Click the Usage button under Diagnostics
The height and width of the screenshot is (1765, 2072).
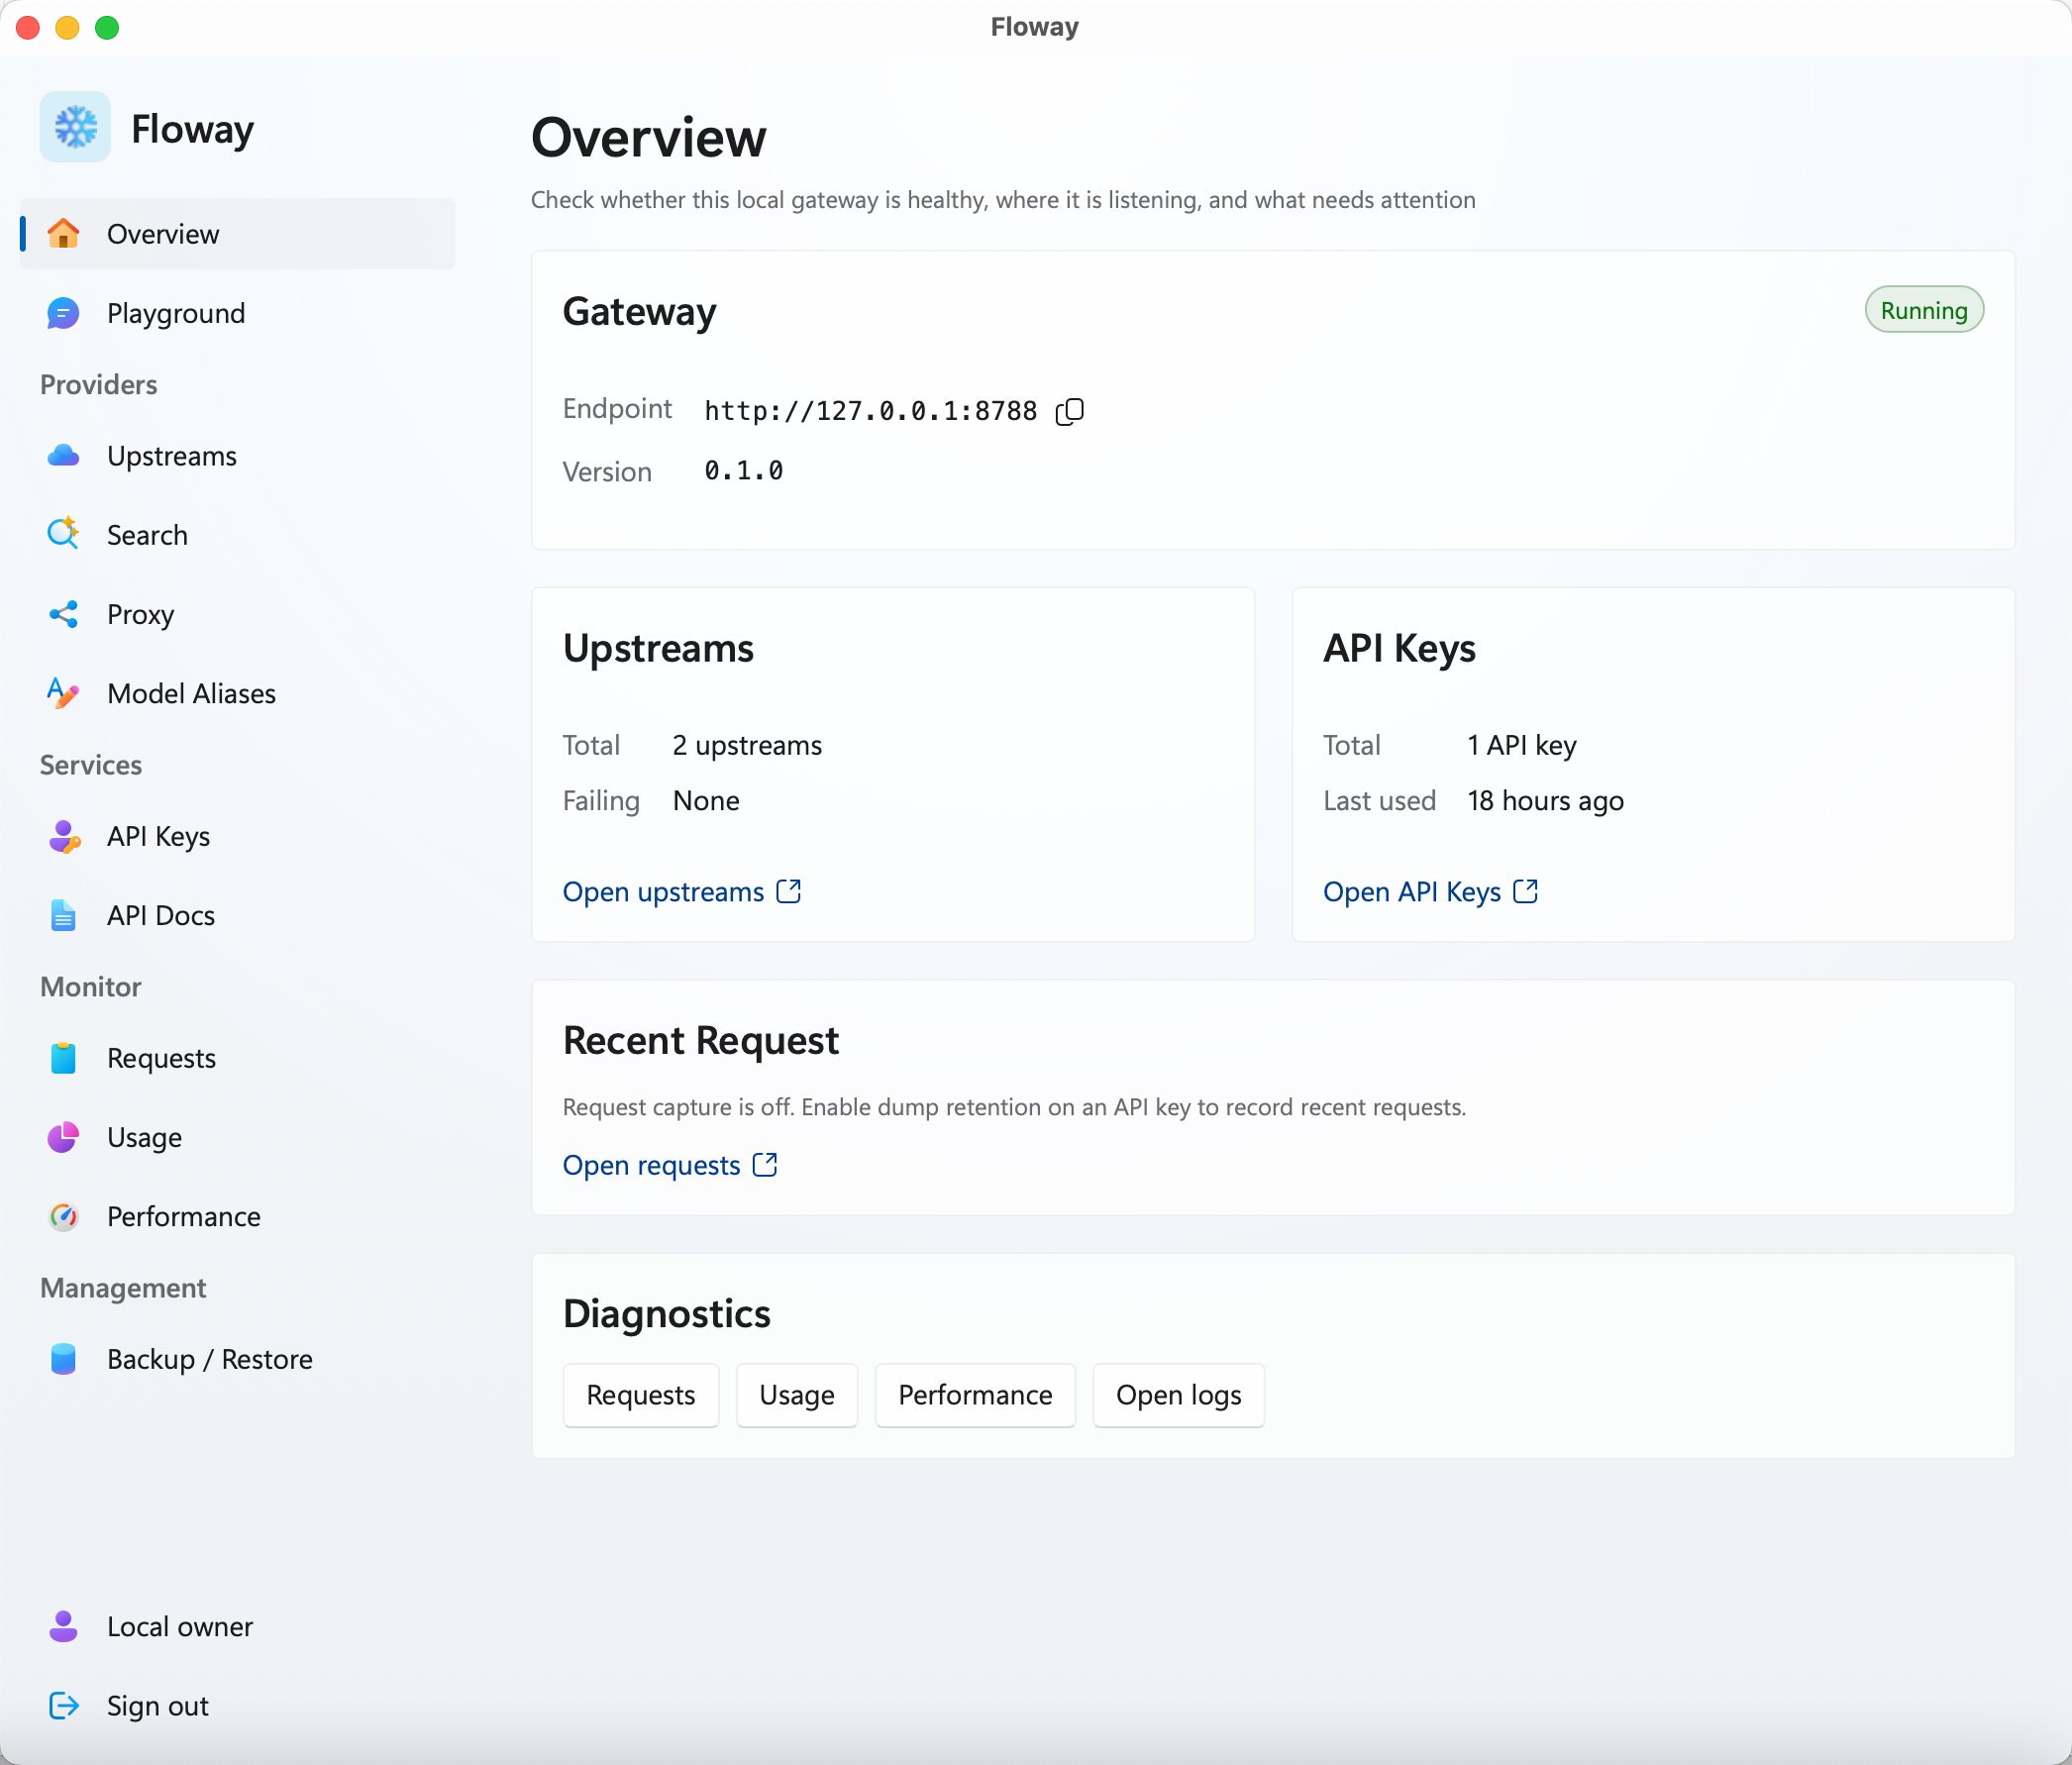click(x=797, y=1395)
